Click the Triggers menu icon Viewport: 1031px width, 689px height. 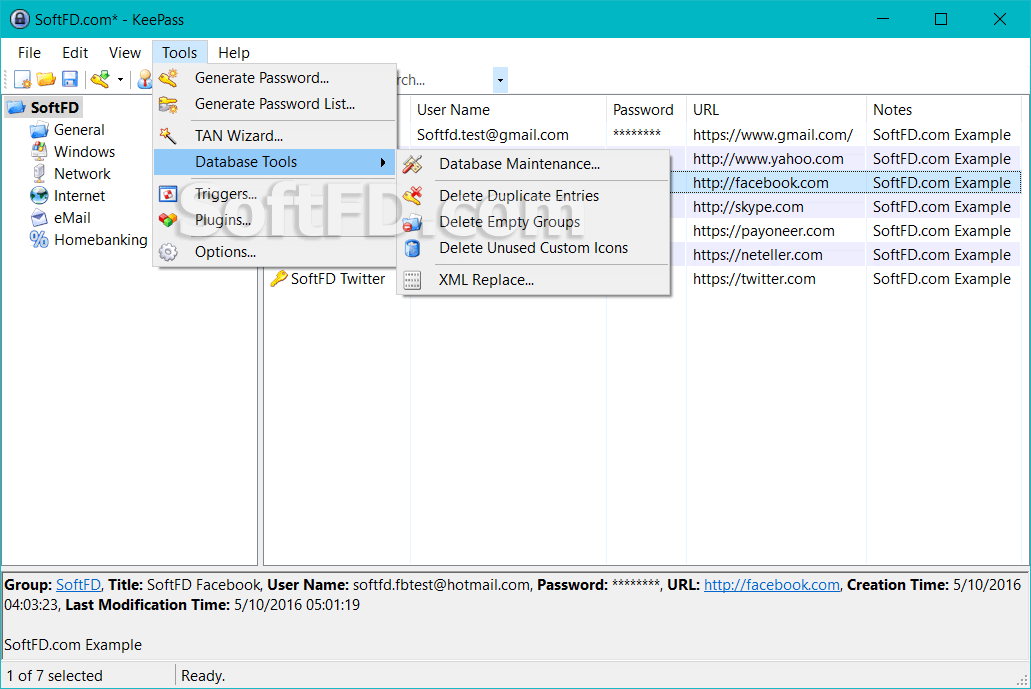[168, 194]
